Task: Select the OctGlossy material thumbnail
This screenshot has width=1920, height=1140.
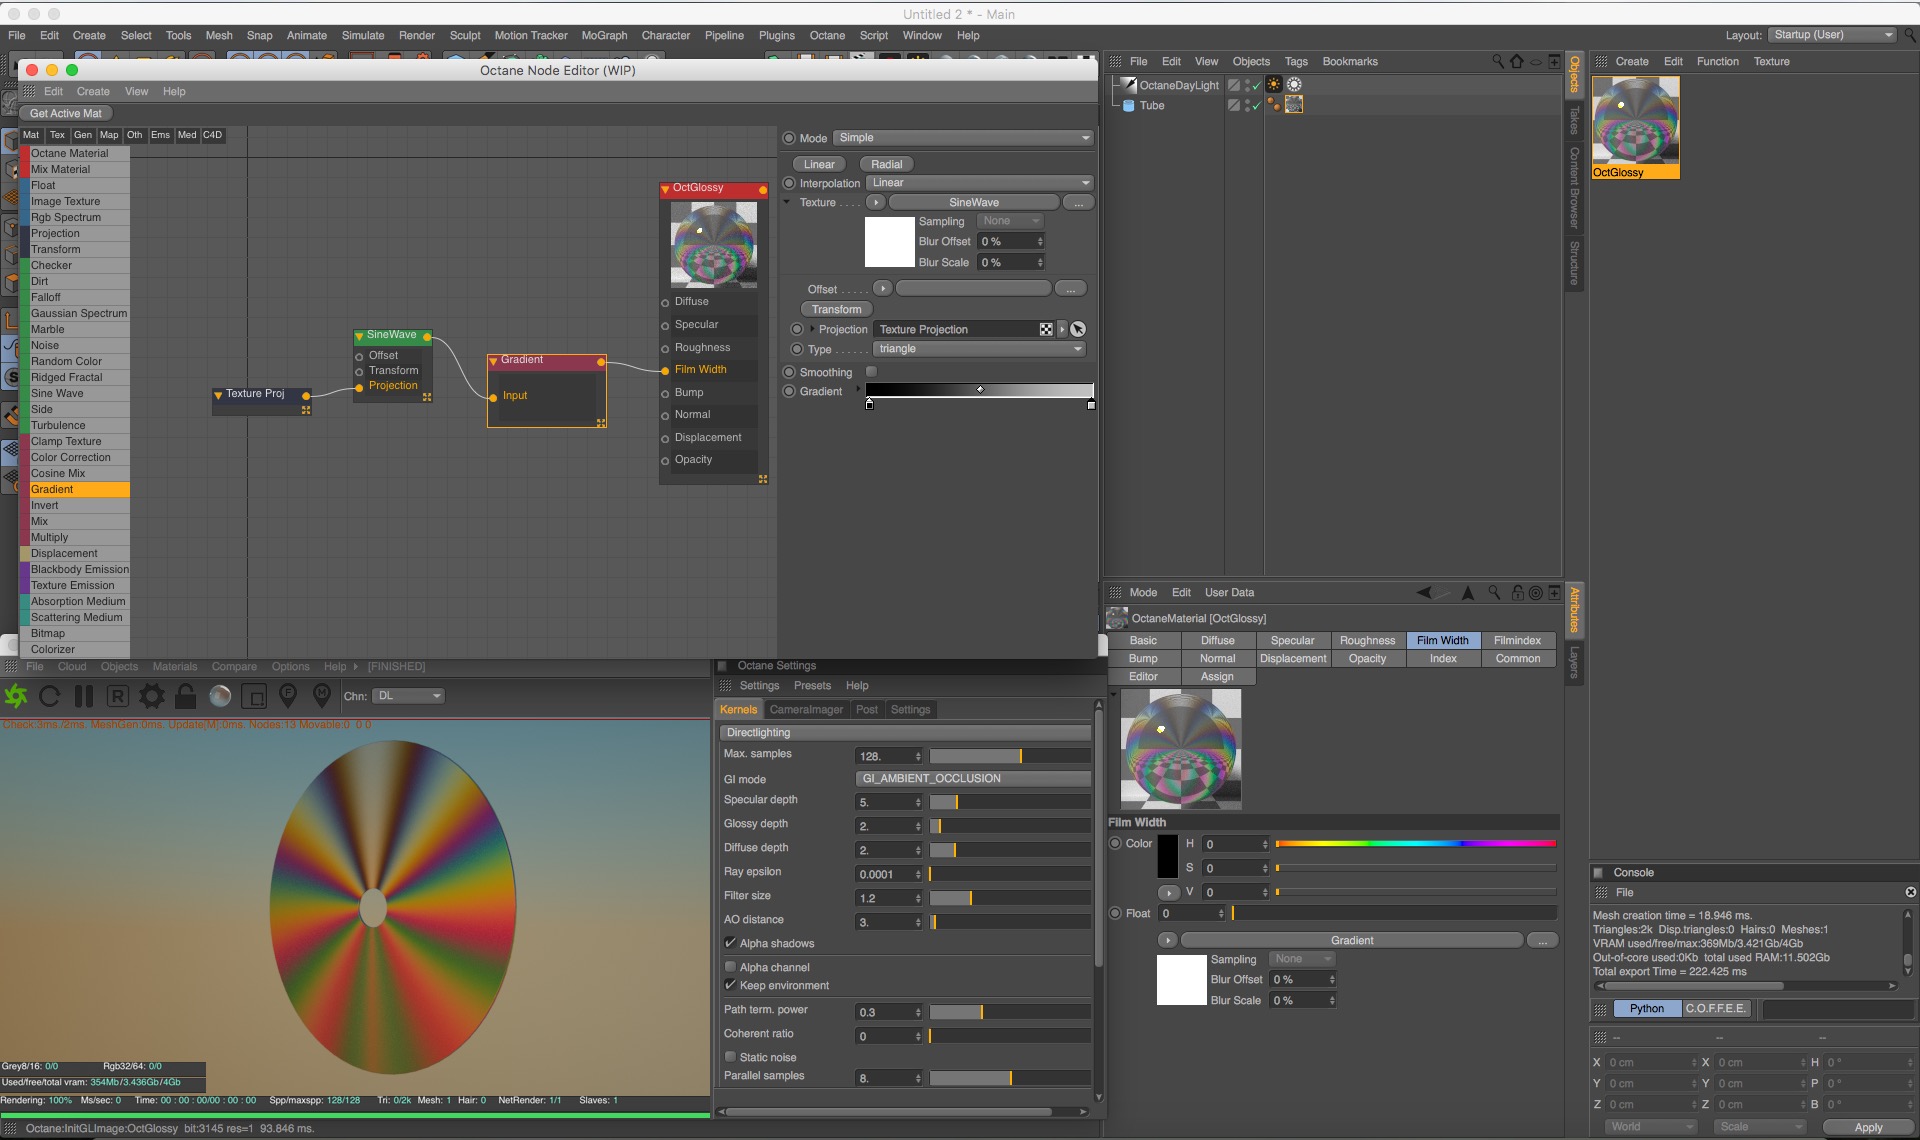Action: click(x=1635, y=122)
